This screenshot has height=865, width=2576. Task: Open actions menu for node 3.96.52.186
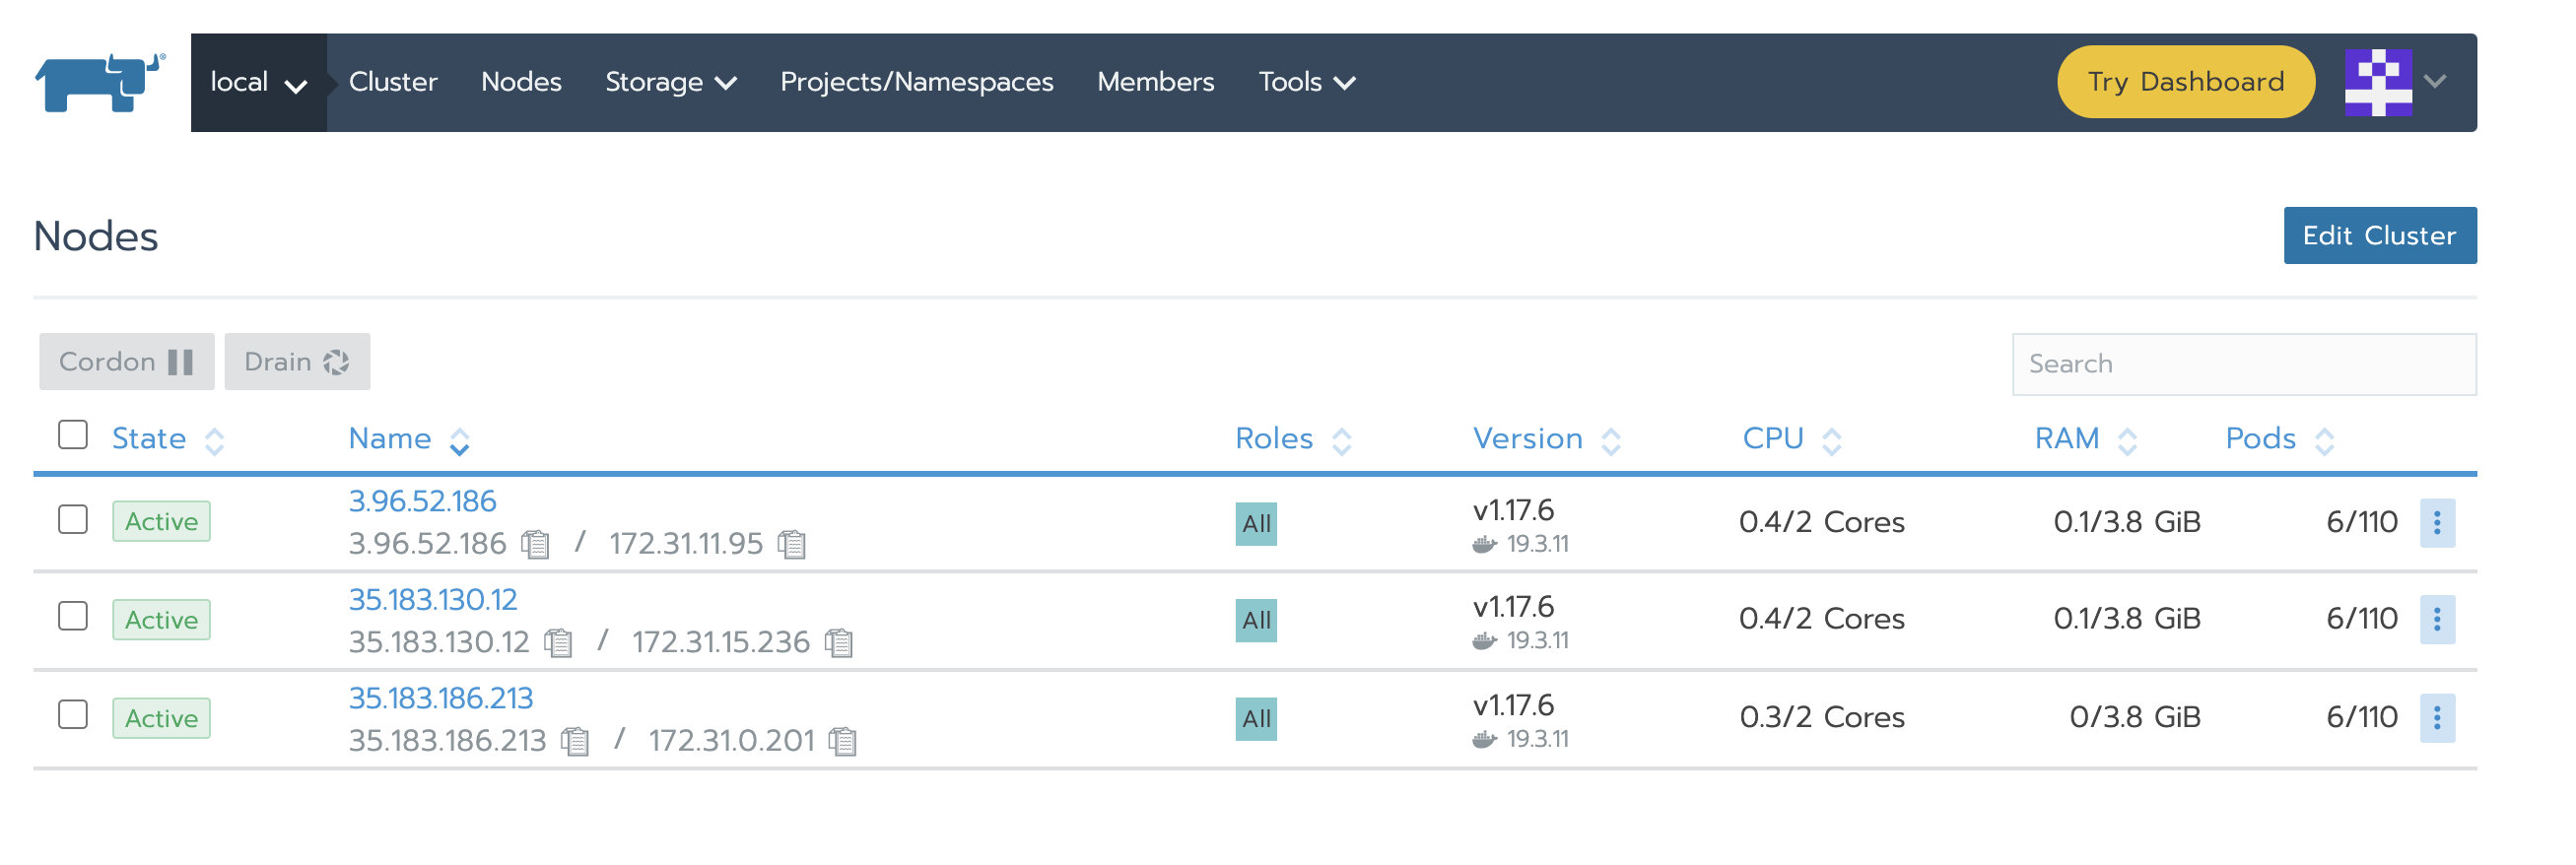click(2437, 523)
